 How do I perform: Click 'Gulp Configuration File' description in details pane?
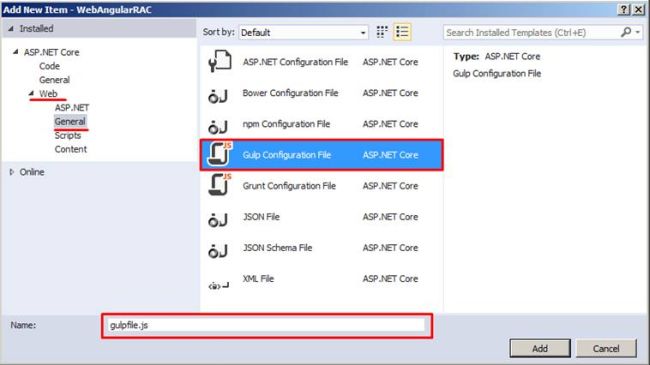coord(497,73)
